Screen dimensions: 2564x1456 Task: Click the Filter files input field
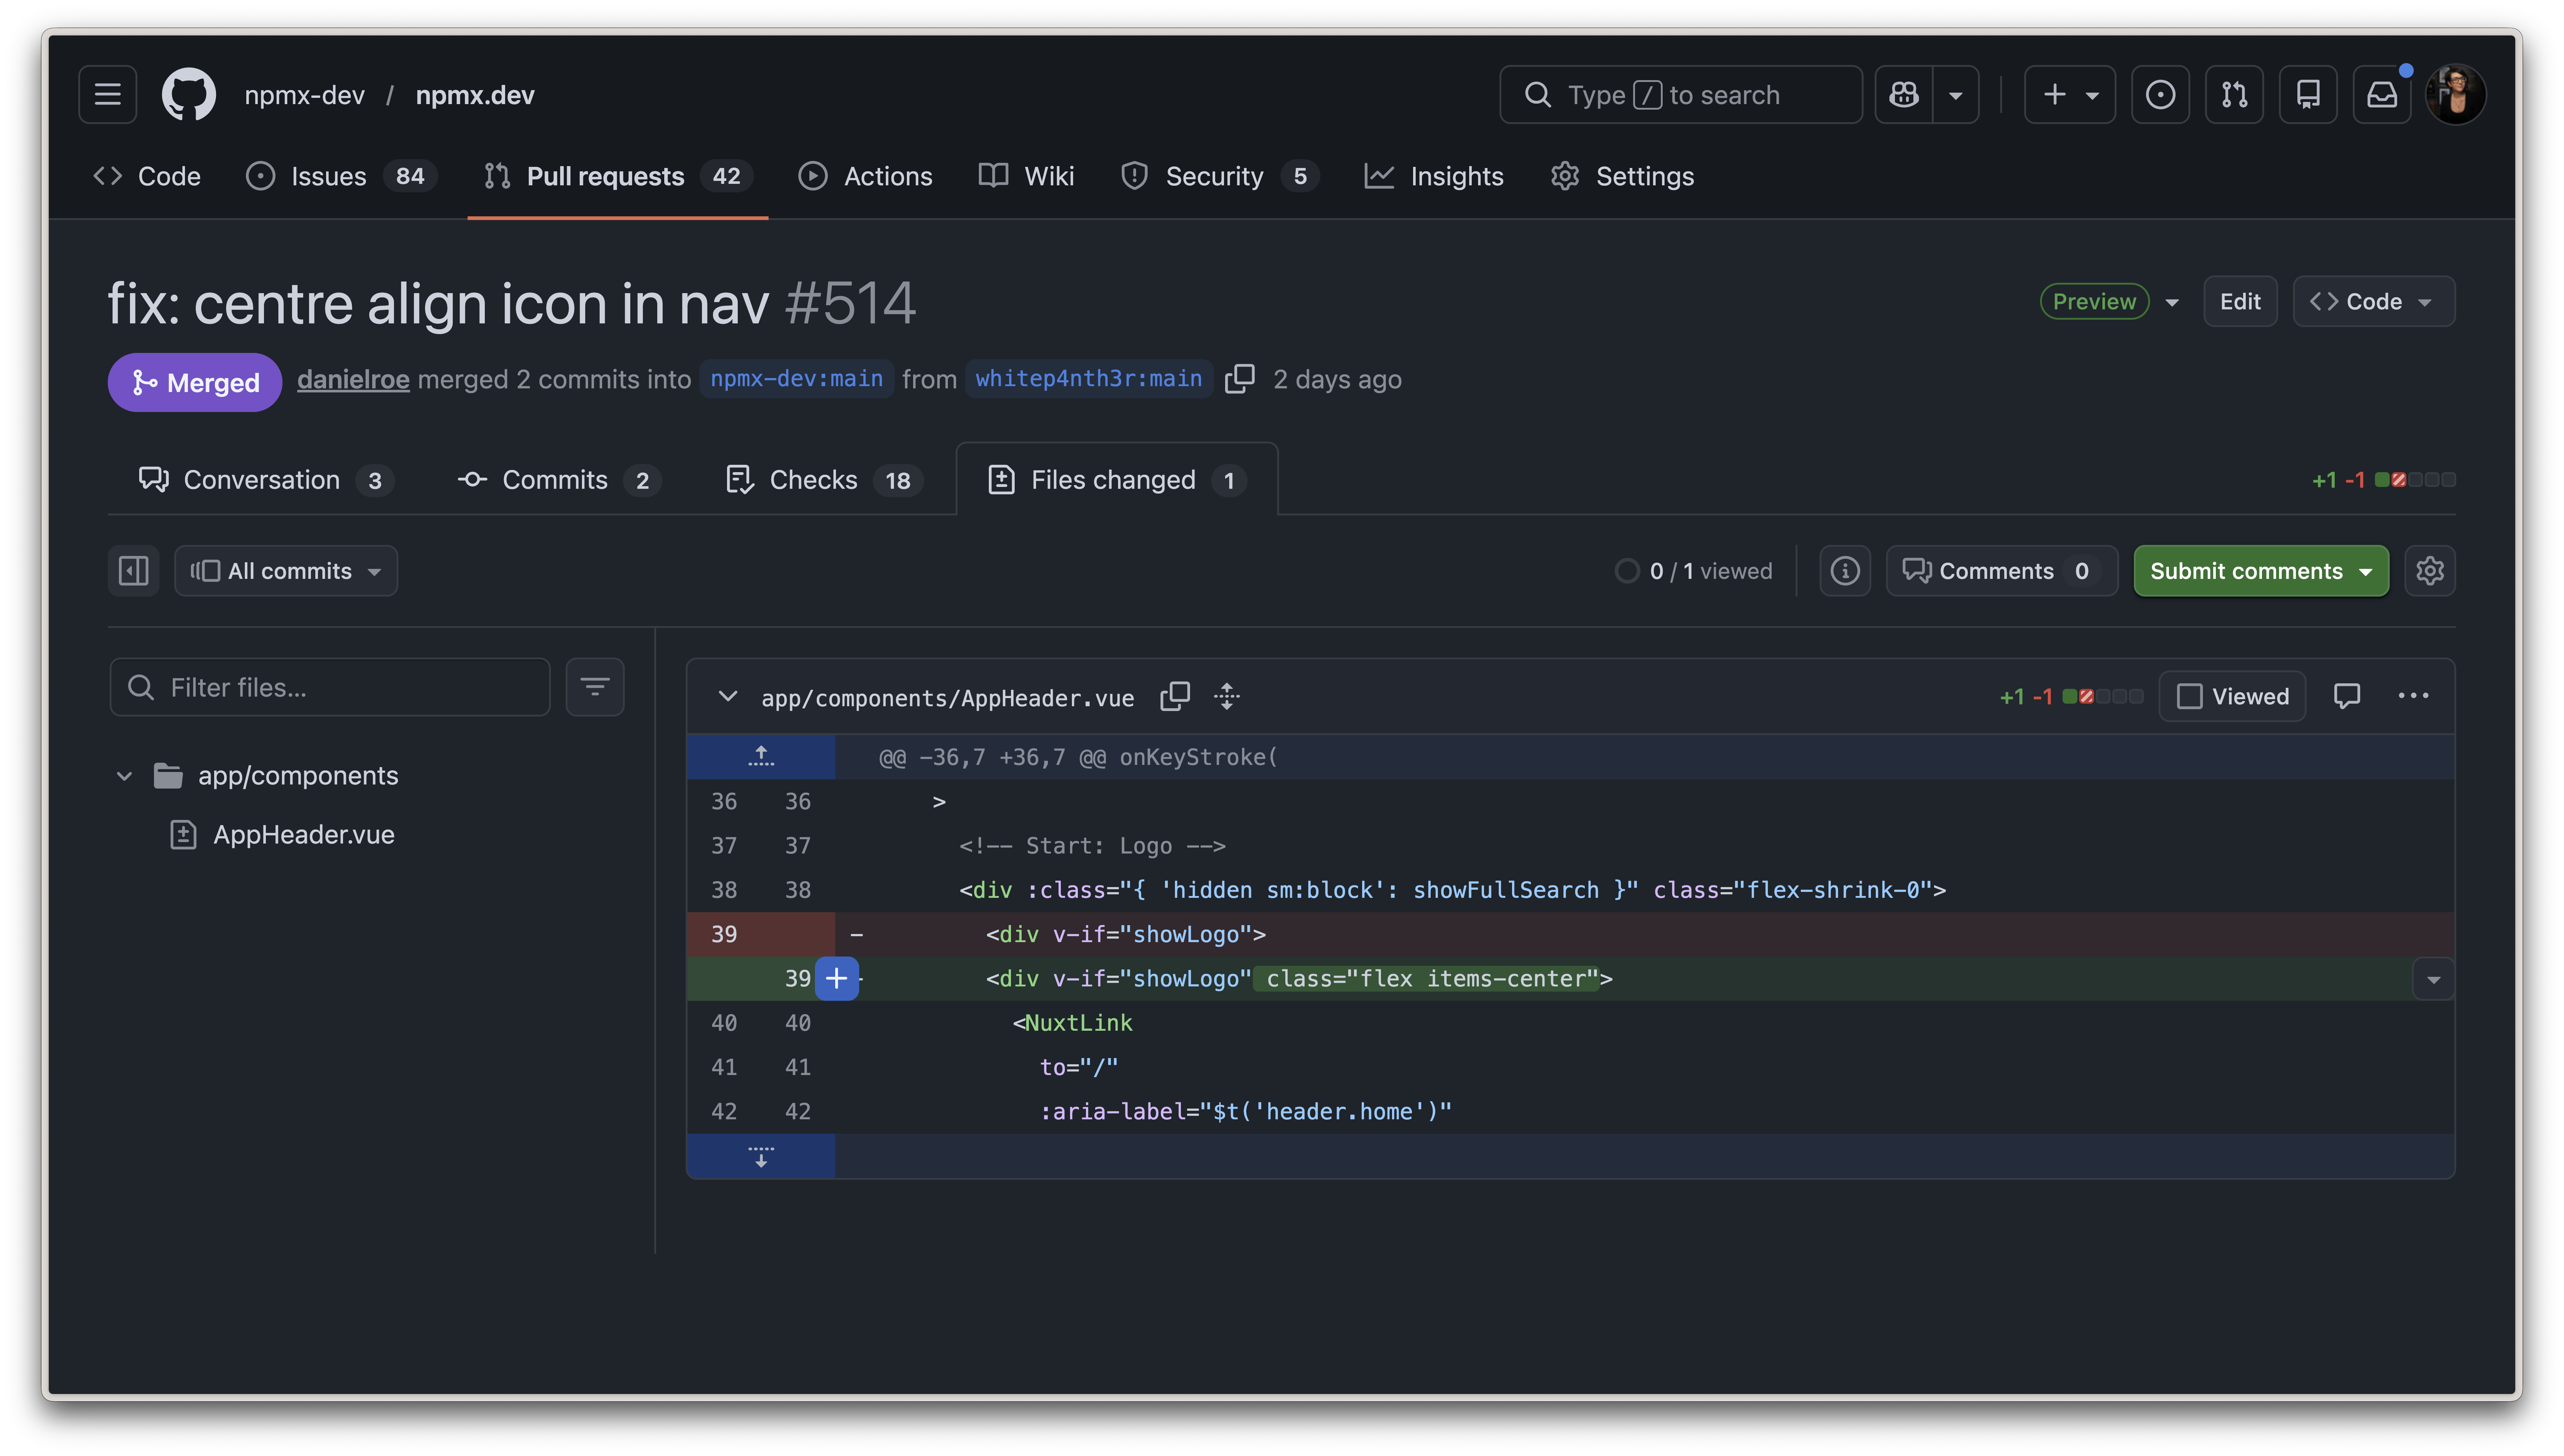[330, 687]
